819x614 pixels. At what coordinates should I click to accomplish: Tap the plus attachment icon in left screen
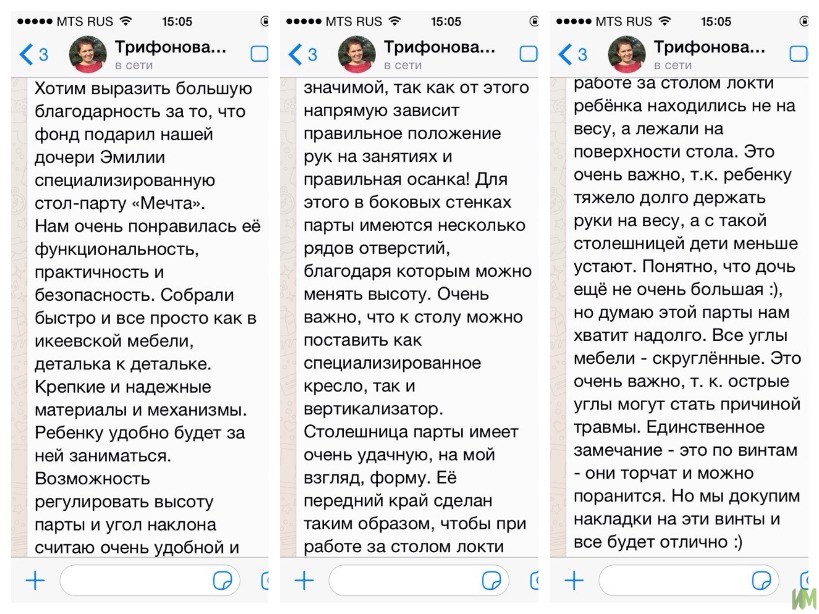[x=36, y=581]
